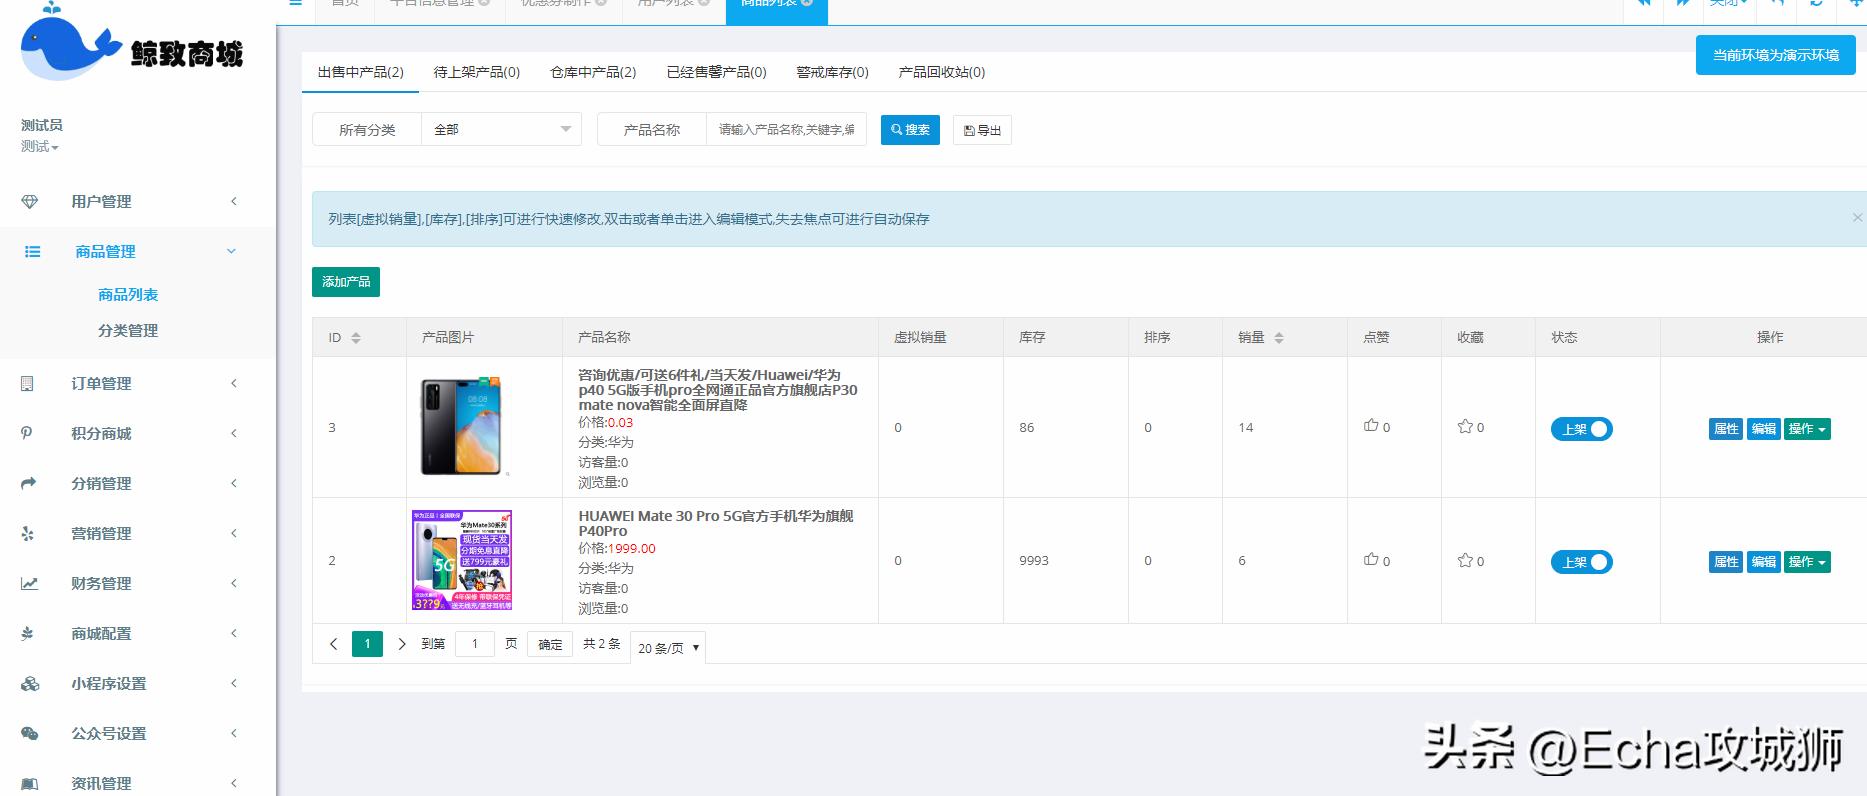Click the share arrow icon beside 分销管理
The image size is (1867, 796).
click(29, 483)
